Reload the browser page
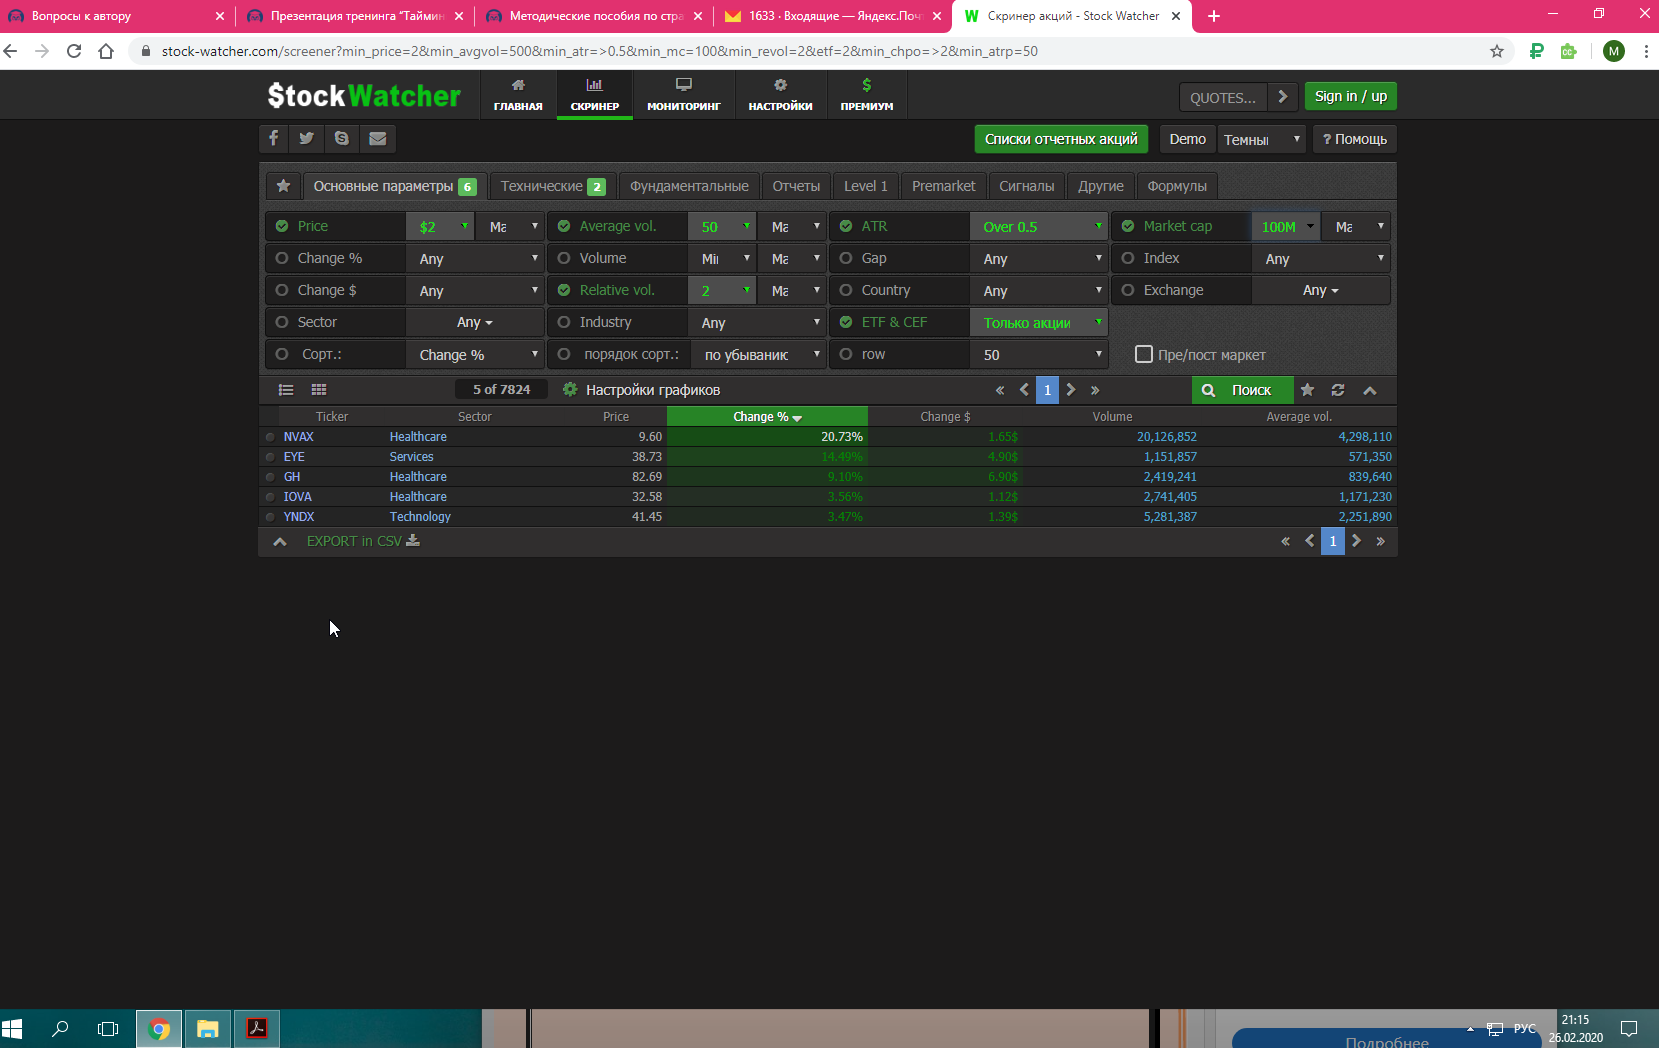The image size is (1659, 1048). pos(74,51)
